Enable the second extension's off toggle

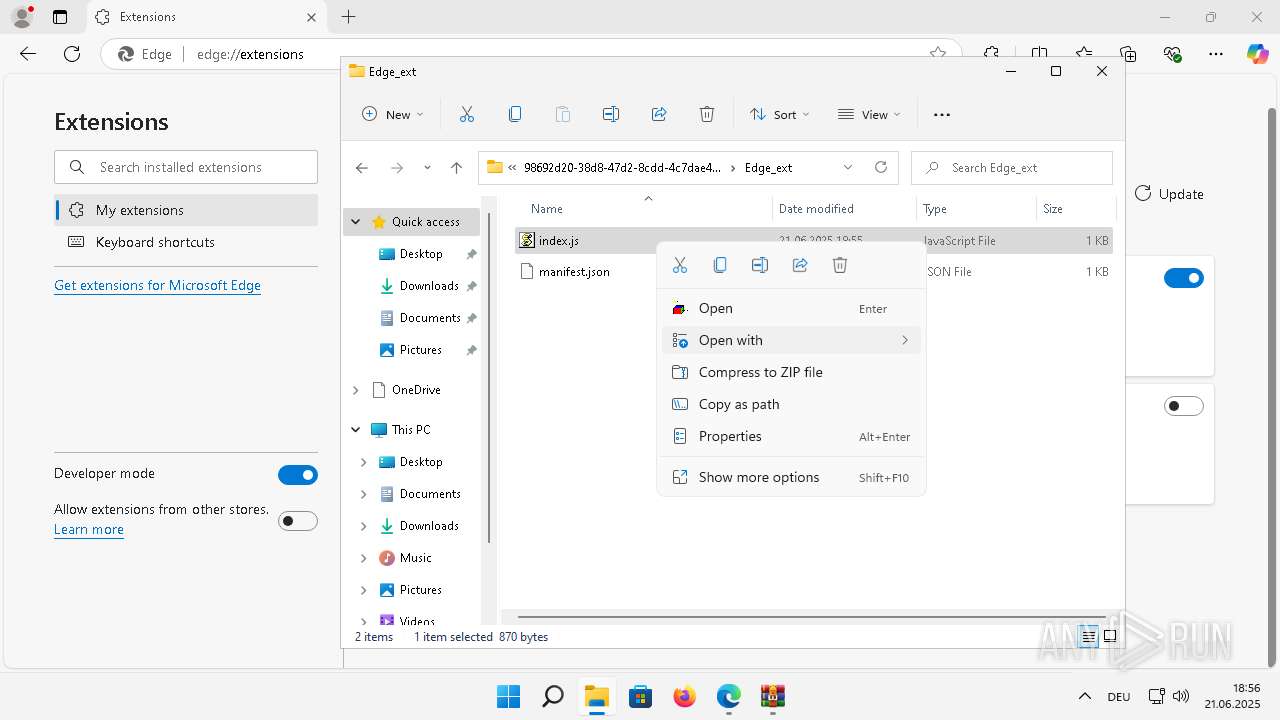pyautogui.click(x=1184, y=406)
